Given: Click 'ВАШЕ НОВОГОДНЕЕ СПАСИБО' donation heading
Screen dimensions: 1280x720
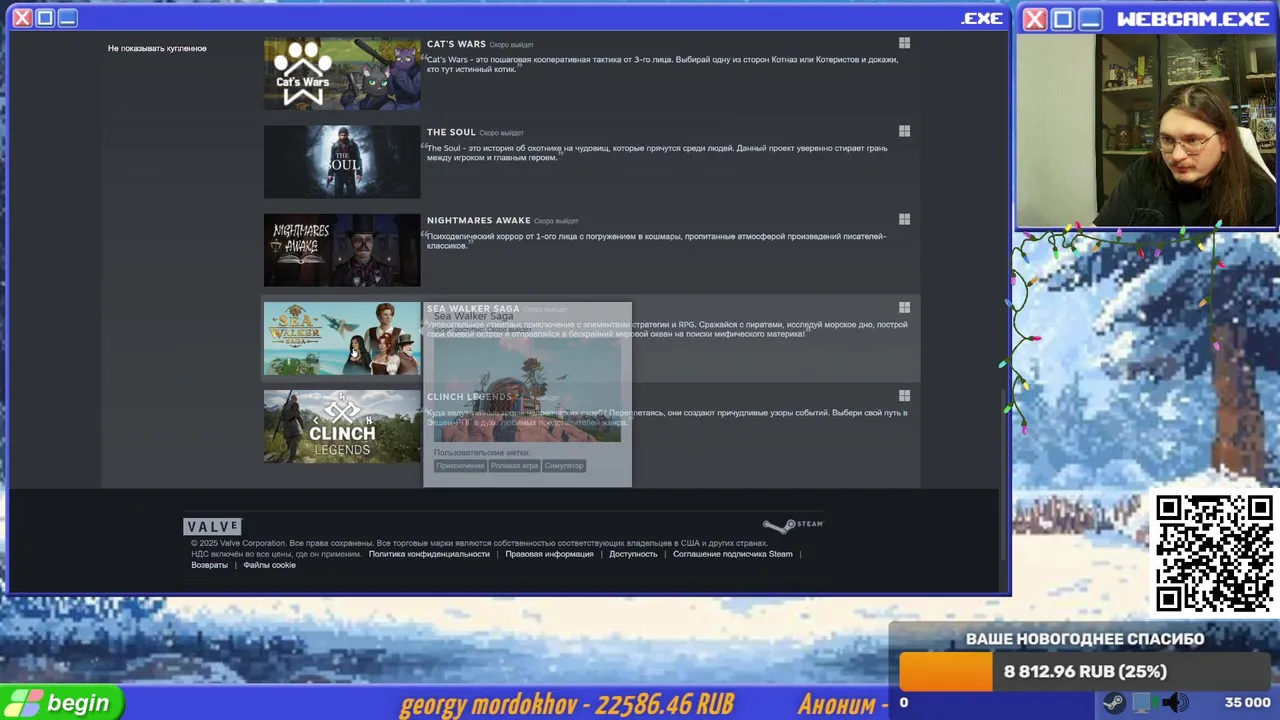Looking at the screenshot, I should point(1085,639).
